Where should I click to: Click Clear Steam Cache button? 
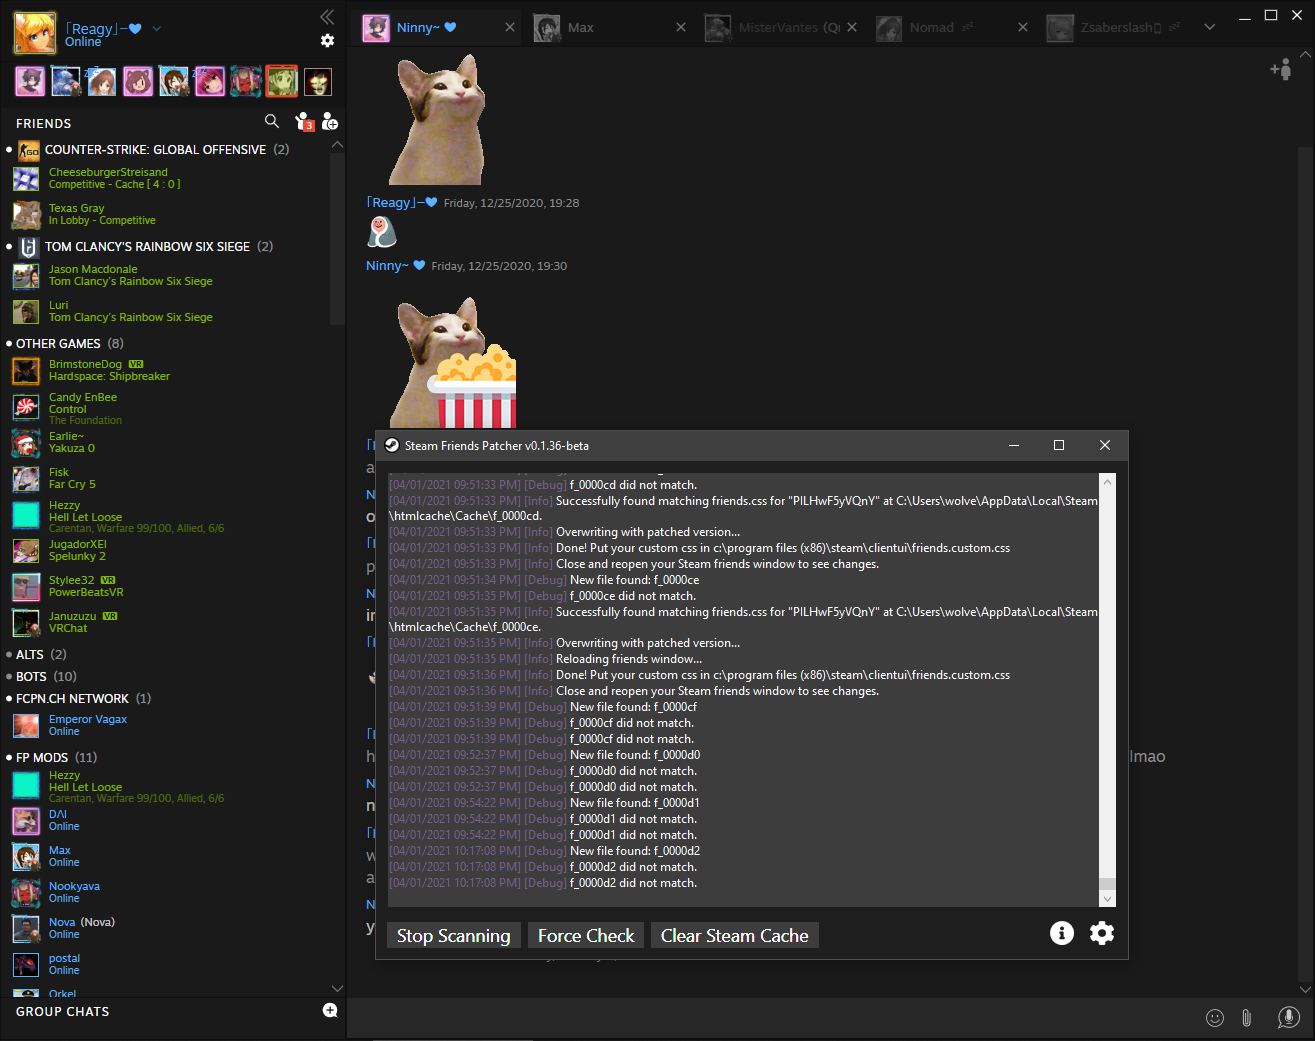click(735, 936)
